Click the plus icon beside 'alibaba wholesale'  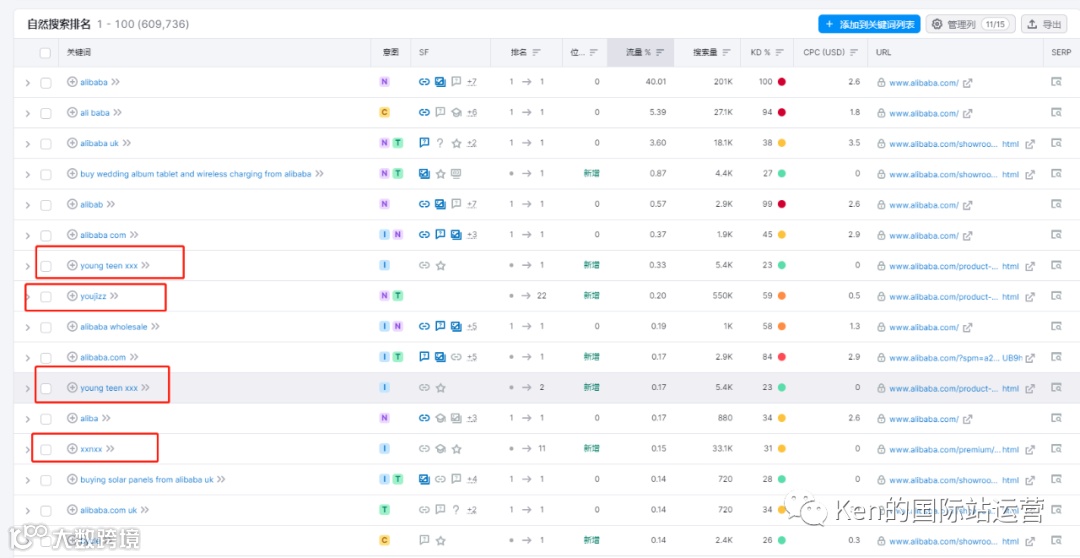click(72, 327)
